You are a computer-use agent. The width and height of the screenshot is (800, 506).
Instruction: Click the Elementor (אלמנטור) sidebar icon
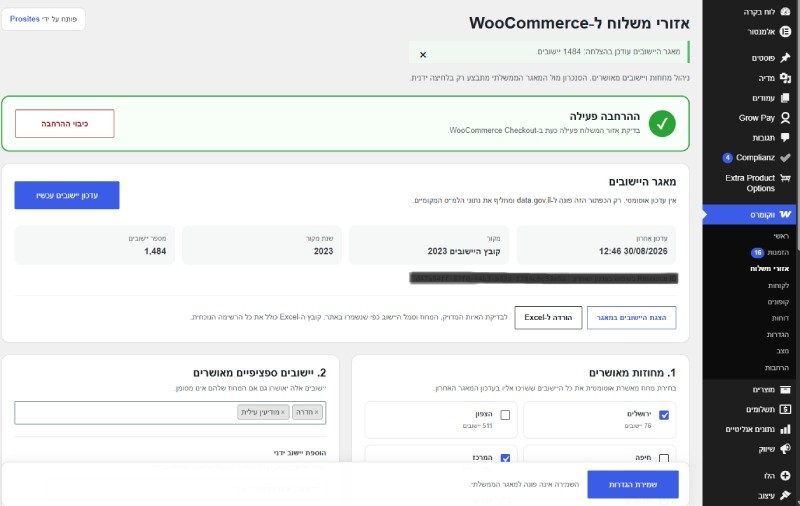tap(785, 32)
